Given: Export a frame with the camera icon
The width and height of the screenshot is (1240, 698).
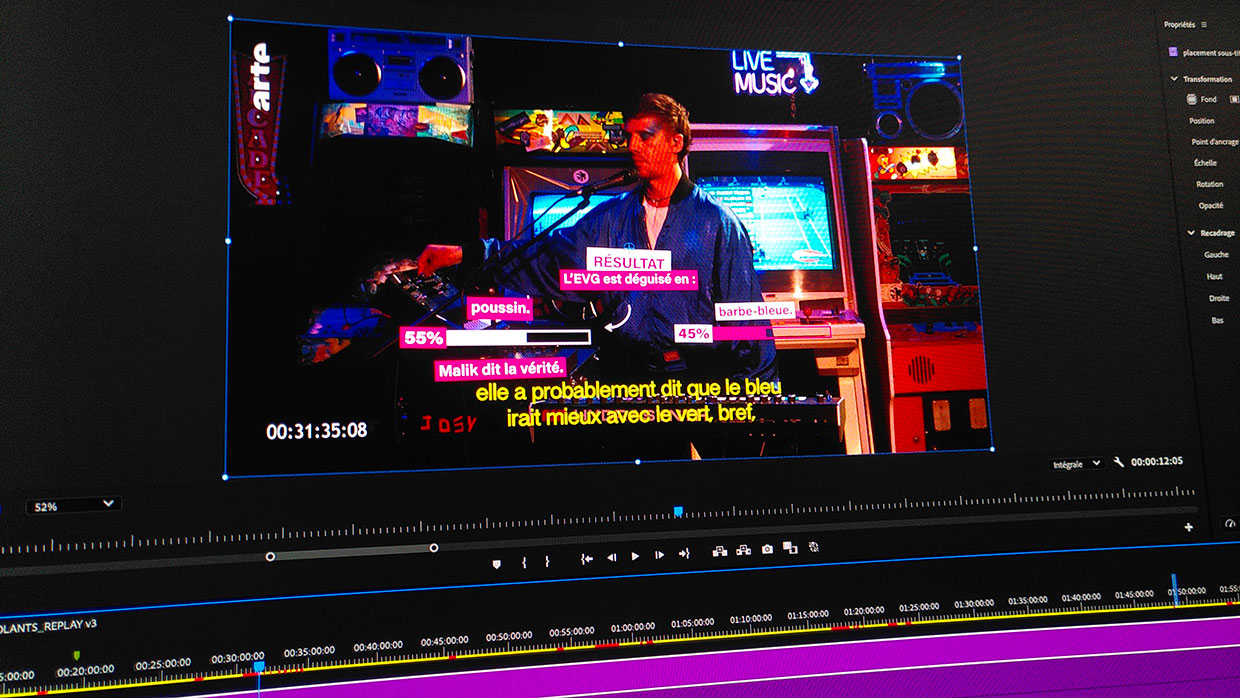Looking at the screenshot, I should (x=767, y=549).
